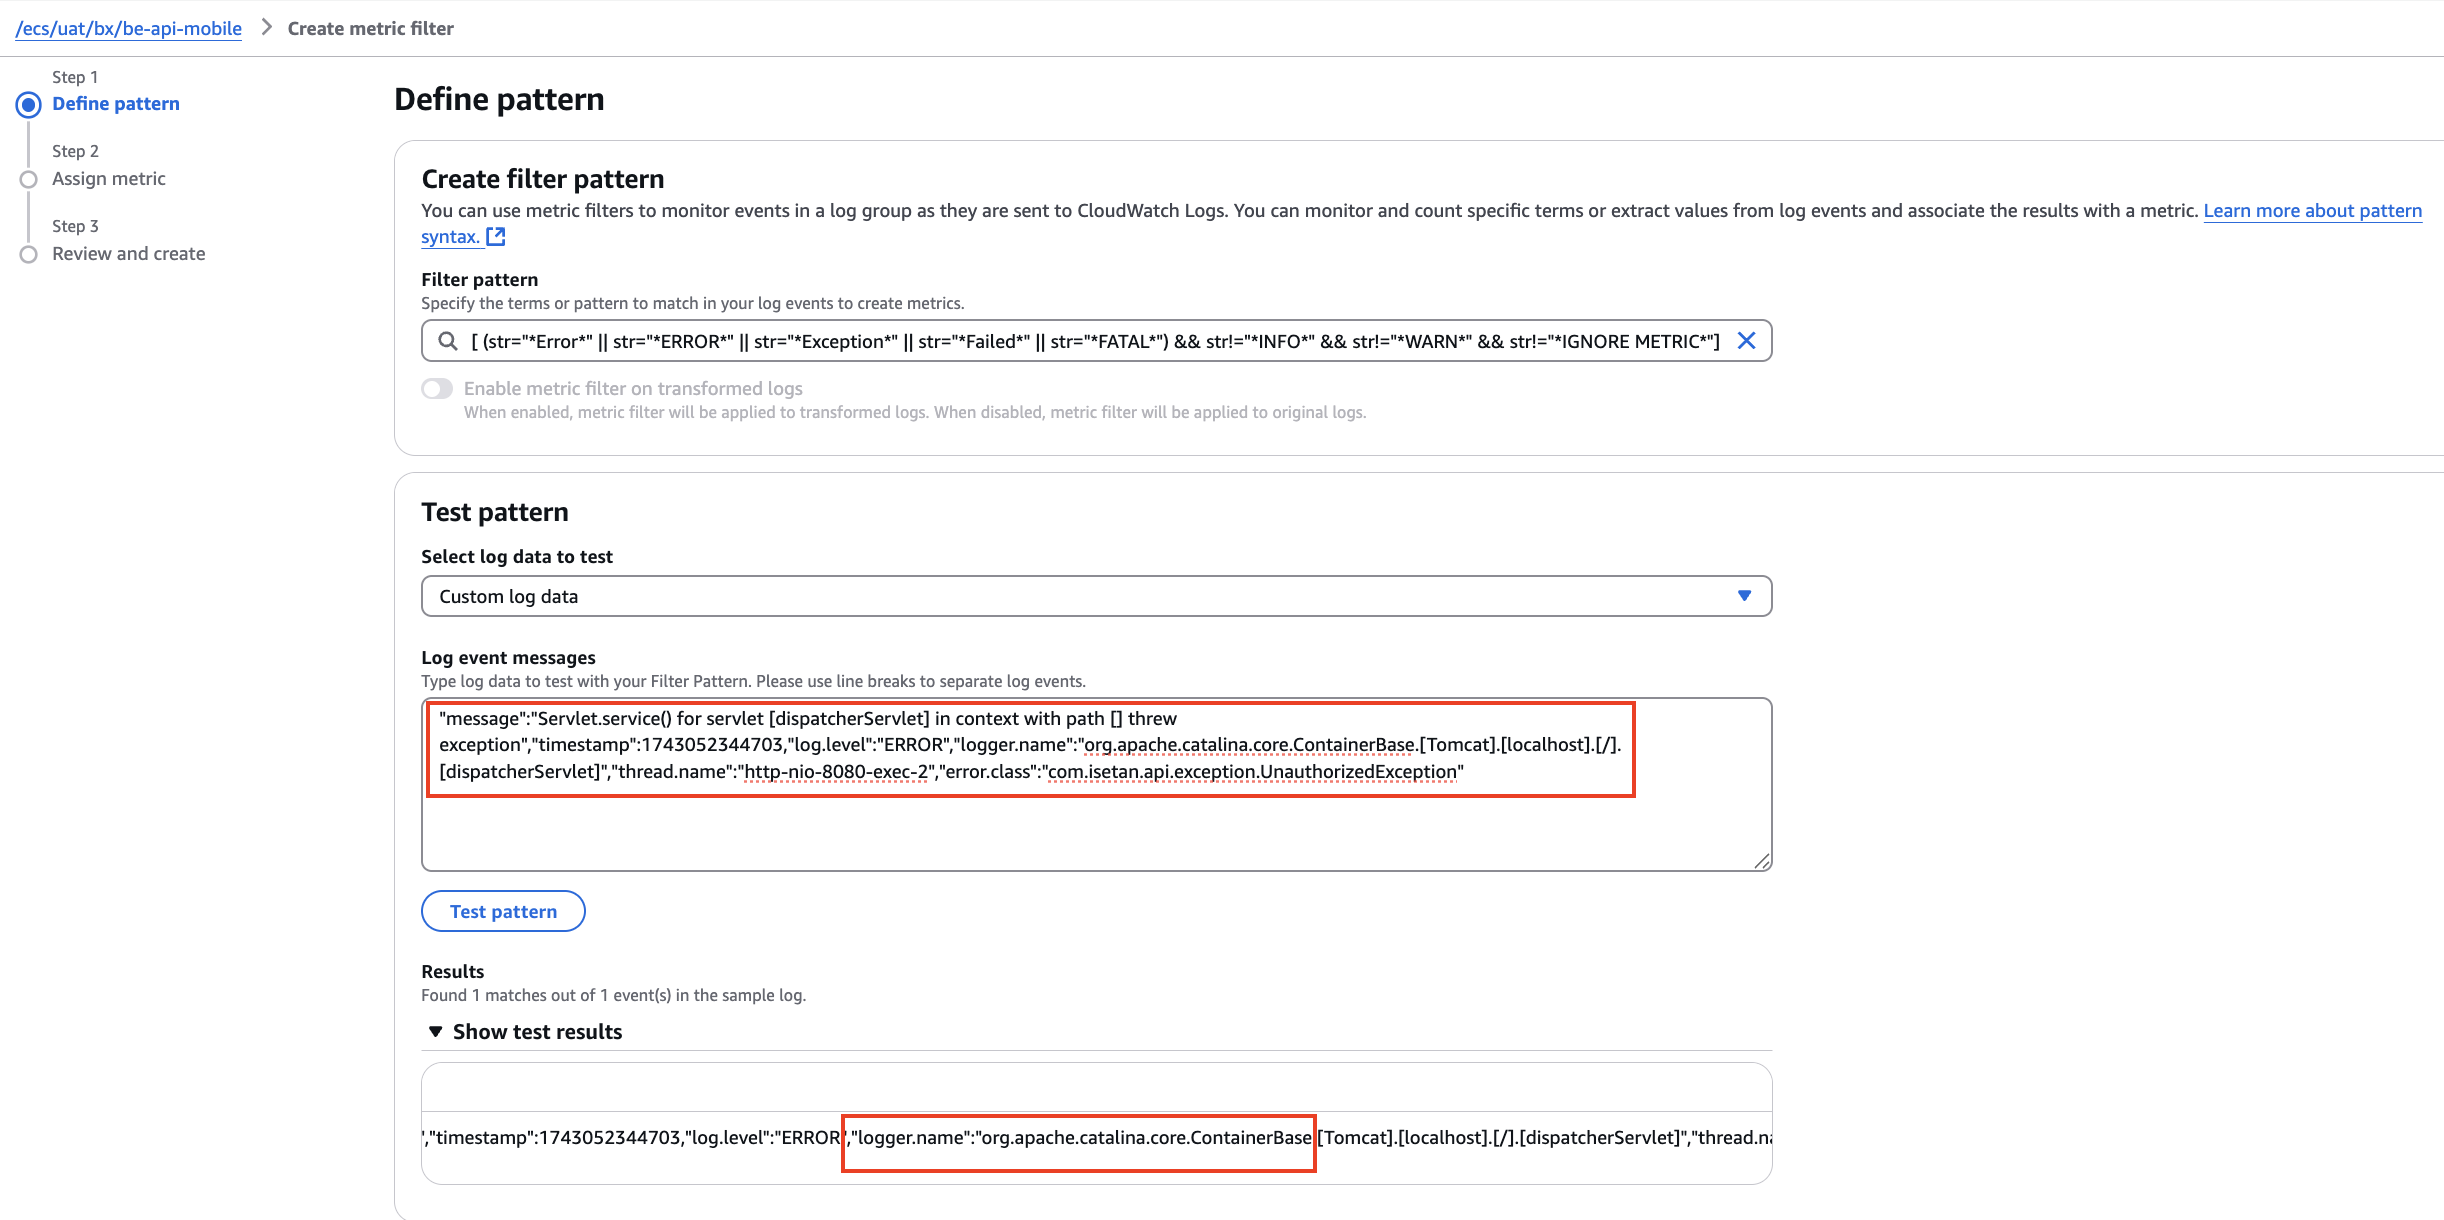
Task: Open the external link icon after syntax
Action: coord(496,237)
